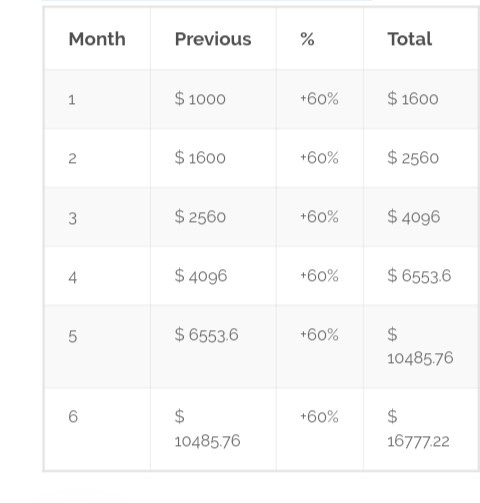This screenshot has width=480, height=503.
Task: Click the Previous column header
Action: point(213,39)
